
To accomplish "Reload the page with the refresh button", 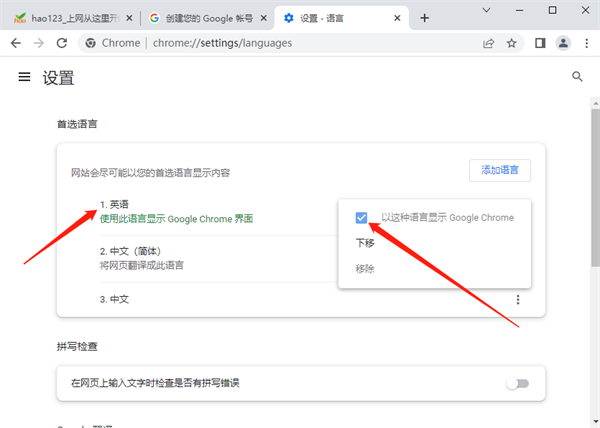I will [x=62, y=43].
